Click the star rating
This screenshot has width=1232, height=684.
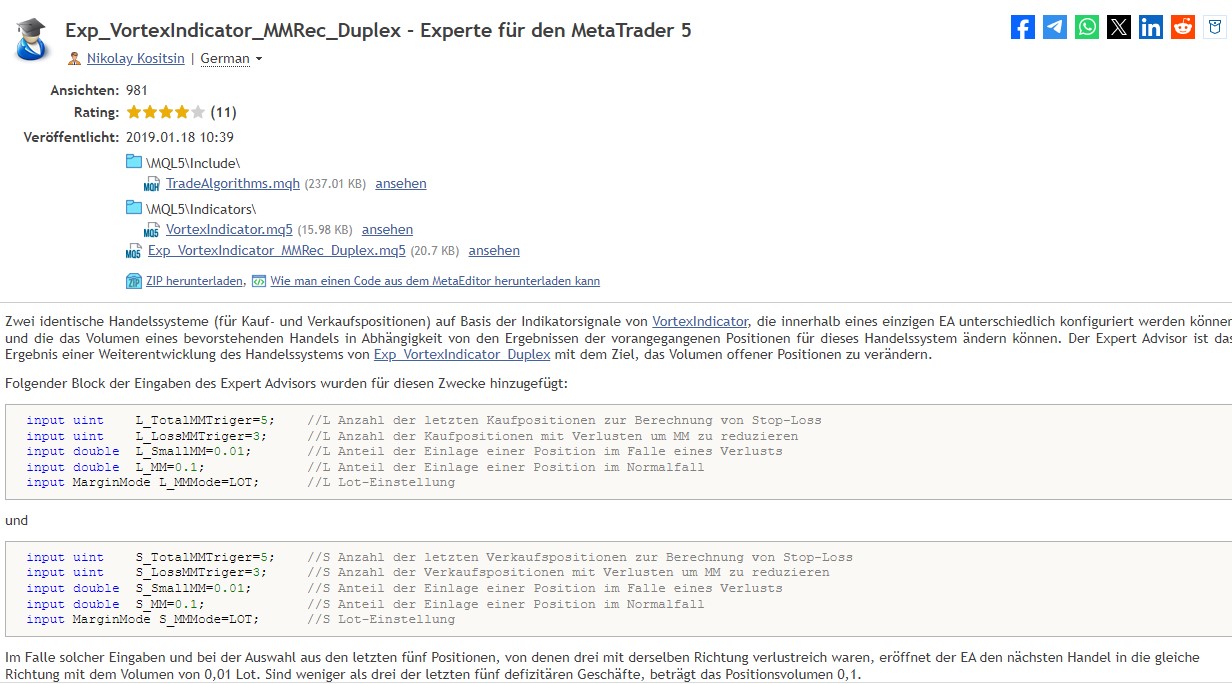[166, 112]
